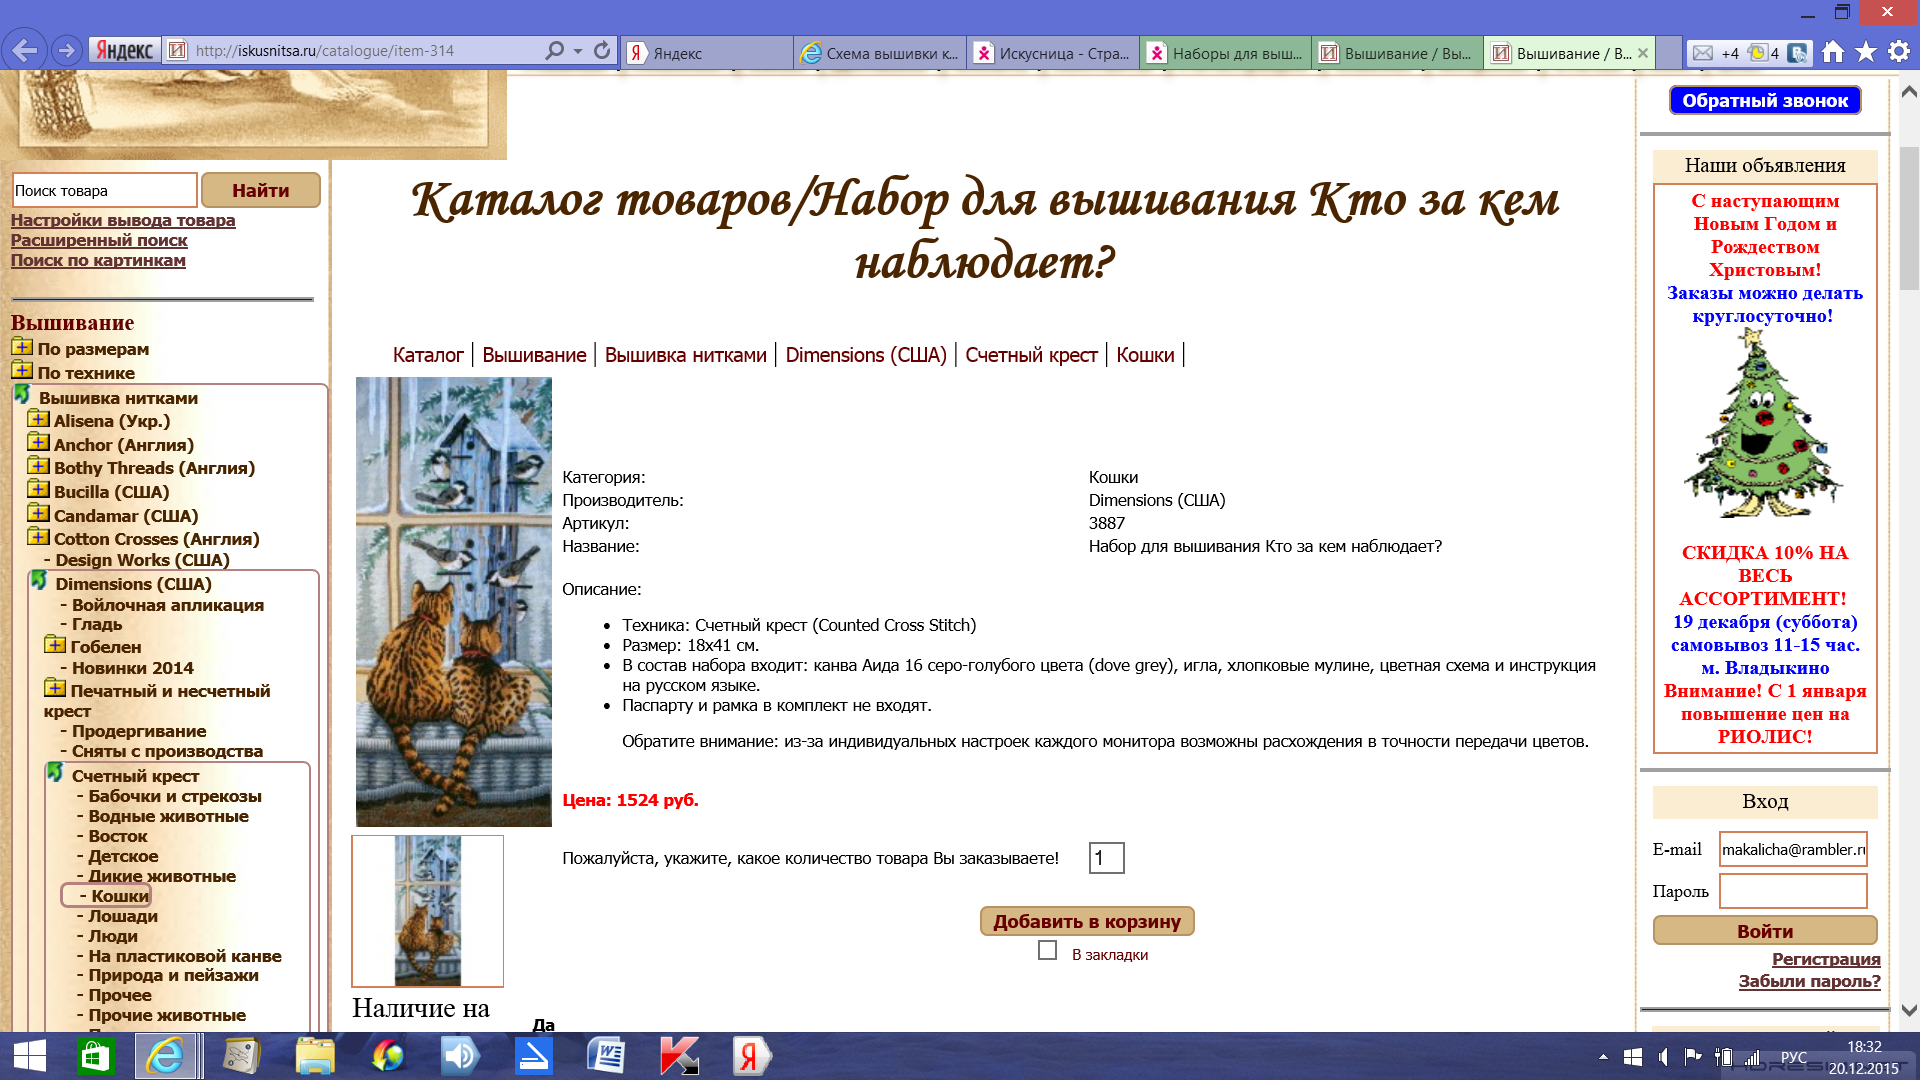Click the mail envelope toolbar icon
The width and height of the screenshot is (1920, 1080).
point(1703,53)
